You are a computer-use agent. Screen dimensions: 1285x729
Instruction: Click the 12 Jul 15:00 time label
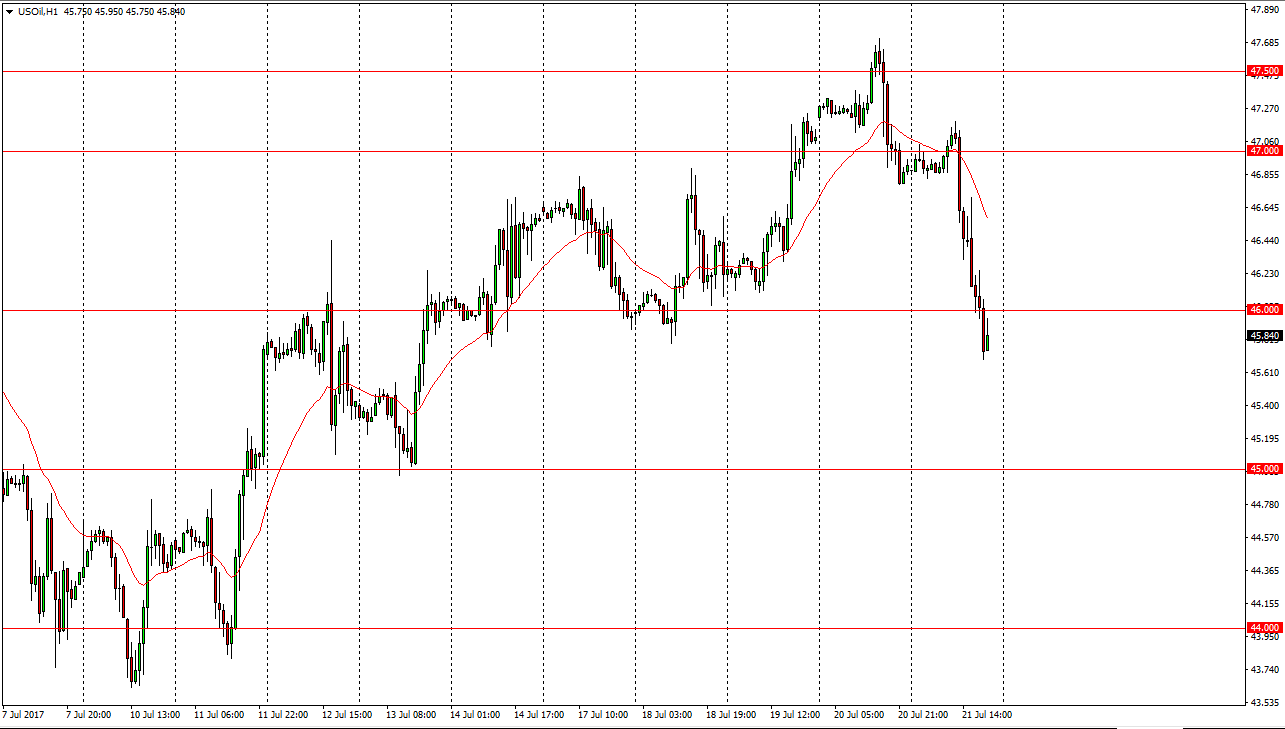[347, 715]
